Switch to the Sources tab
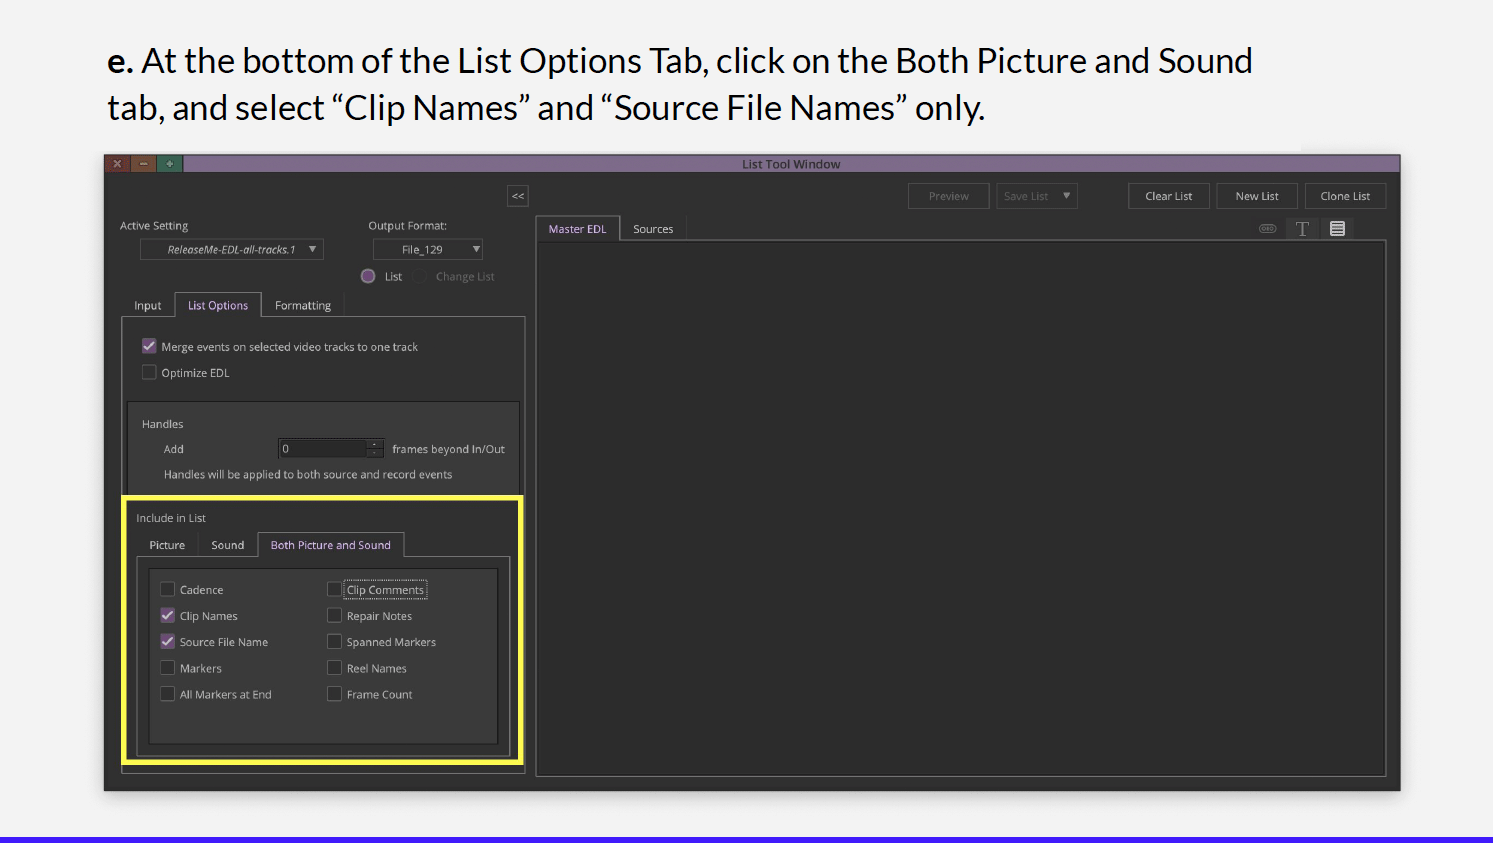1493x843 pixels. click(653, 229)
